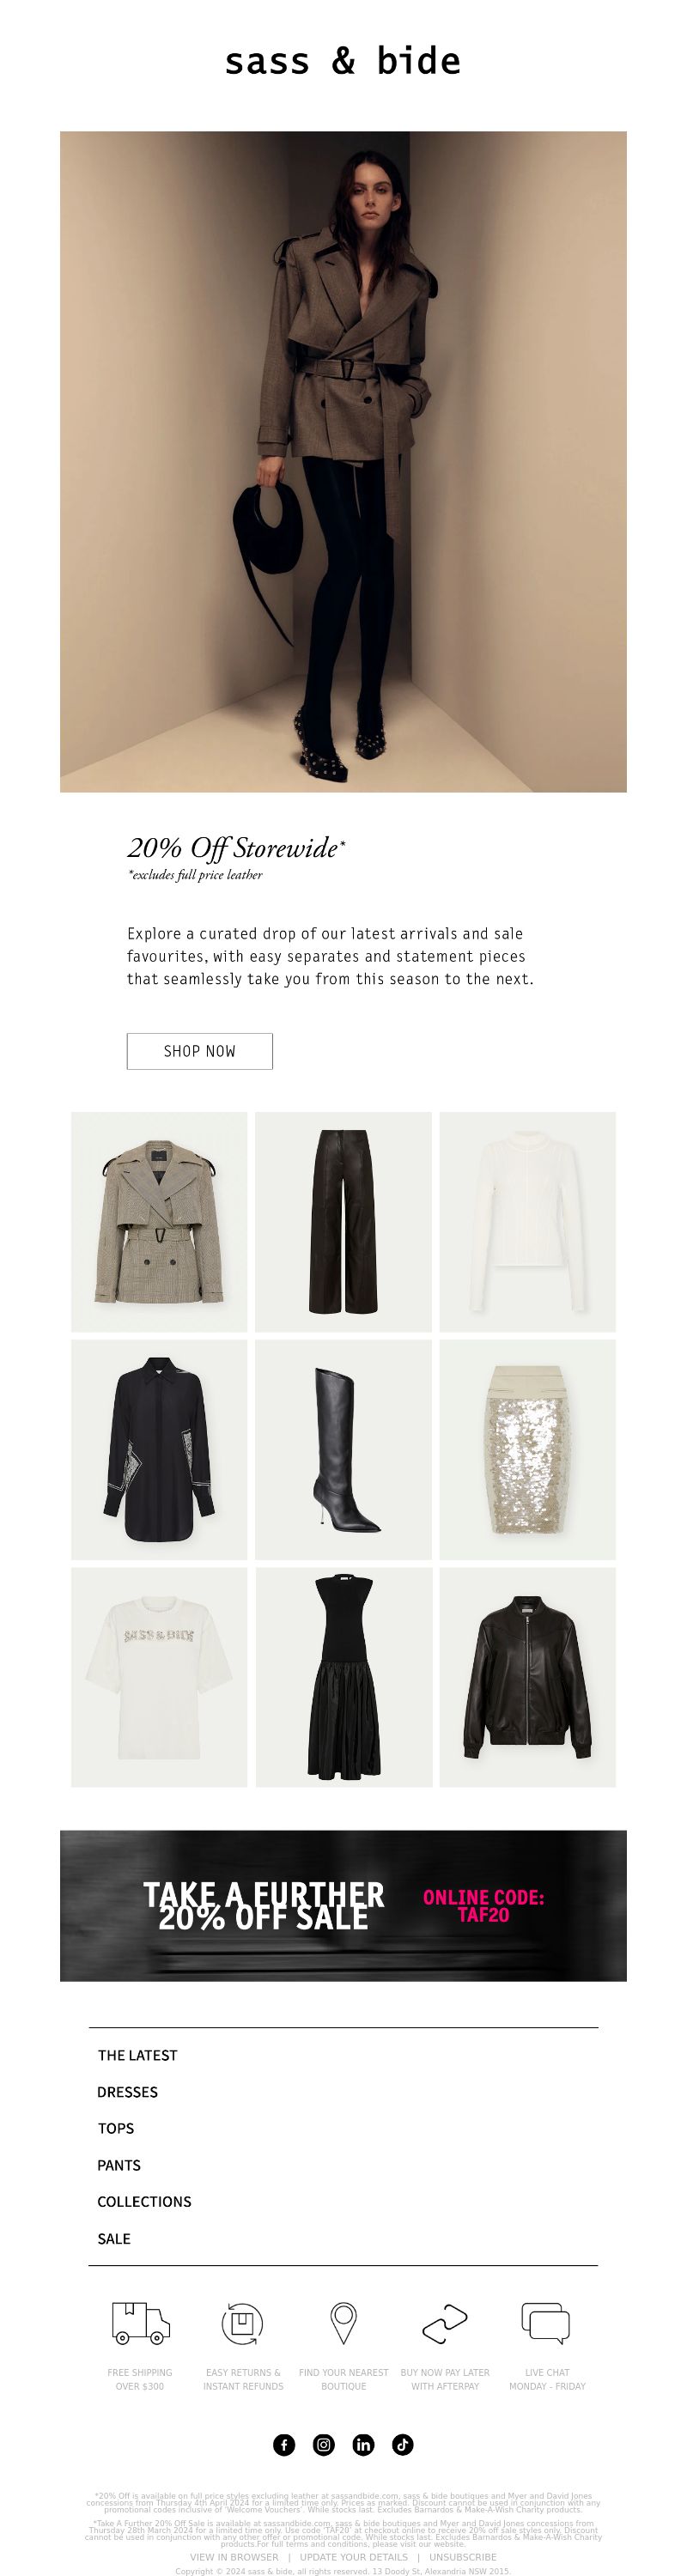This screenshot has height=2576, width=687.
Task: Click the black knee-high boot thumbnail
Action: tap(344, 1449)
